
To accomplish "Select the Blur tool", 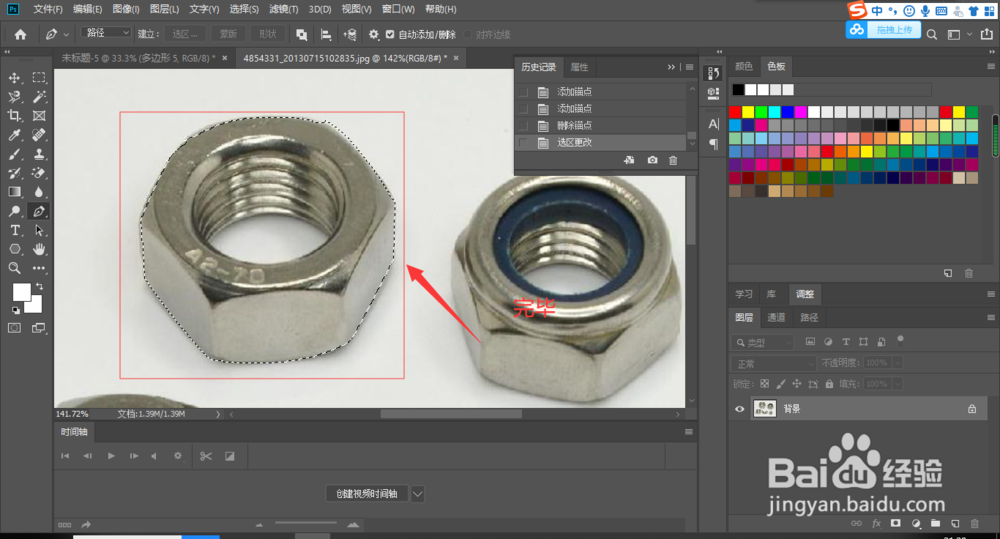I will pos(39,192).
